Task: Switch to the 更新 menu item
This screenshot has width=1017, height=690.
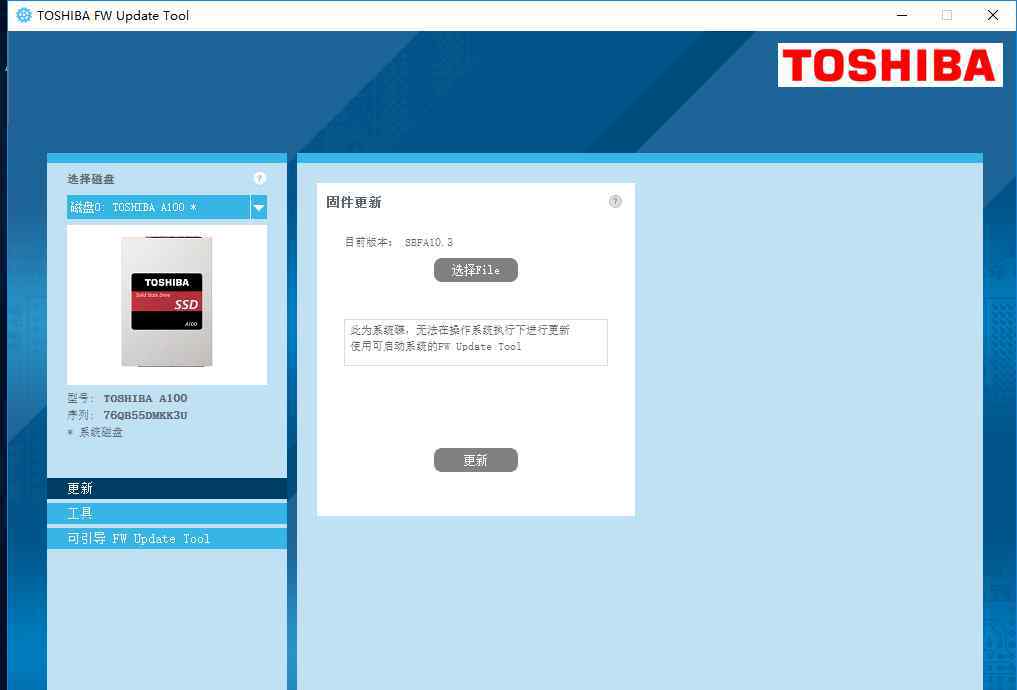Action: 167,488
